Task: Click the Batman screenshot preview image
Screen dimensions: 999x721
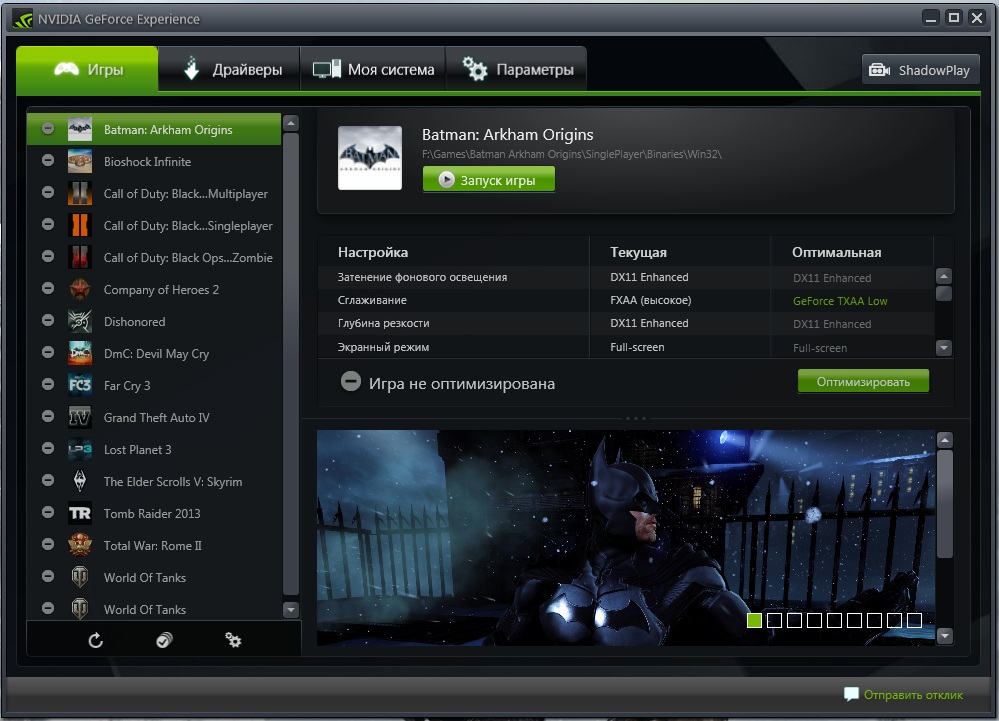Action: click(x=626, y=538)
